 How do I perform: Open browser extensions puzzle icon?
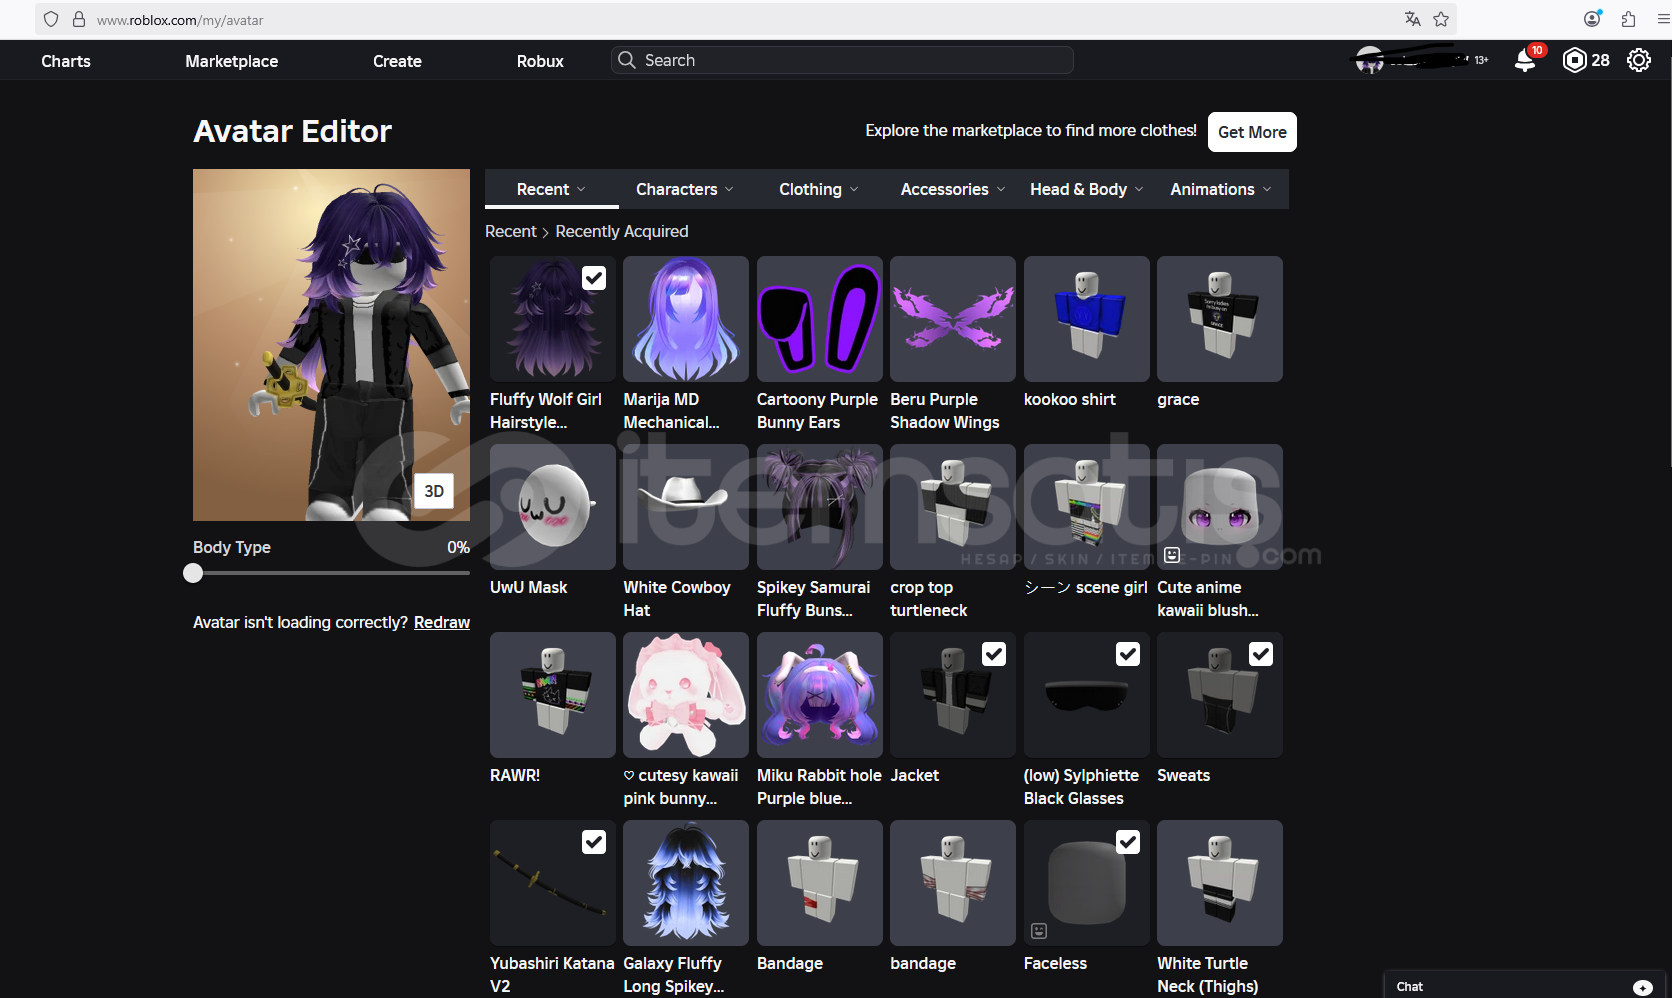coord(1629,19)
